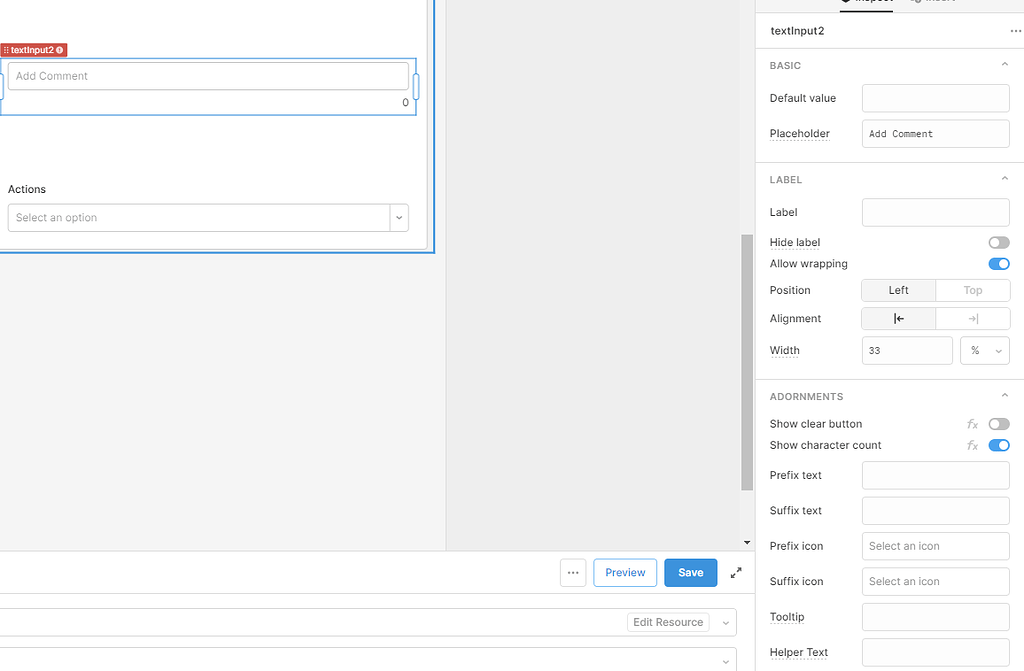This screenshot has width=1024, height=671.
Task: Open the textInput2 options ellipsis menu
Action: [x=1014, y=31]
